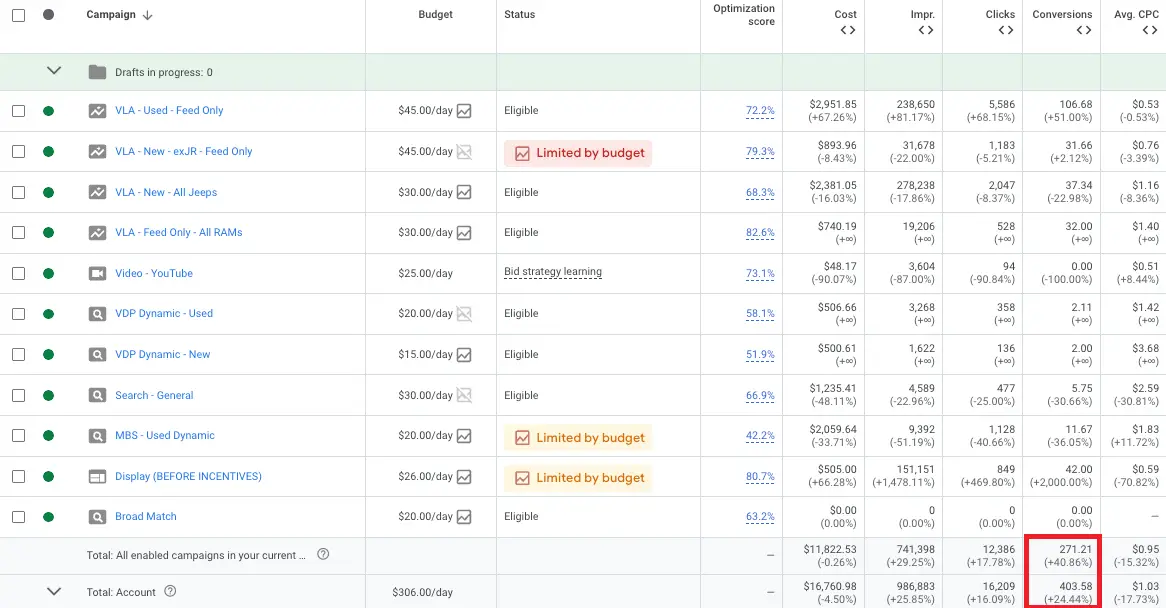
Task: Click the search icon beside Broad Match
Action: coord(97,517)
